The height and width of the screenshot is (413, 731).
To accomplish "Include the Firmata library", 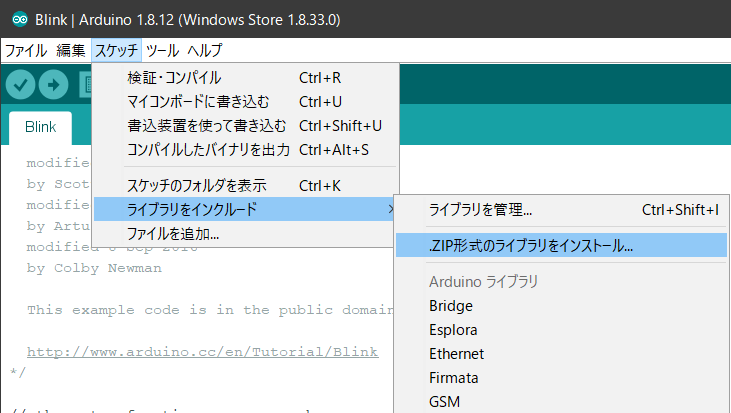I will (561, 378).
